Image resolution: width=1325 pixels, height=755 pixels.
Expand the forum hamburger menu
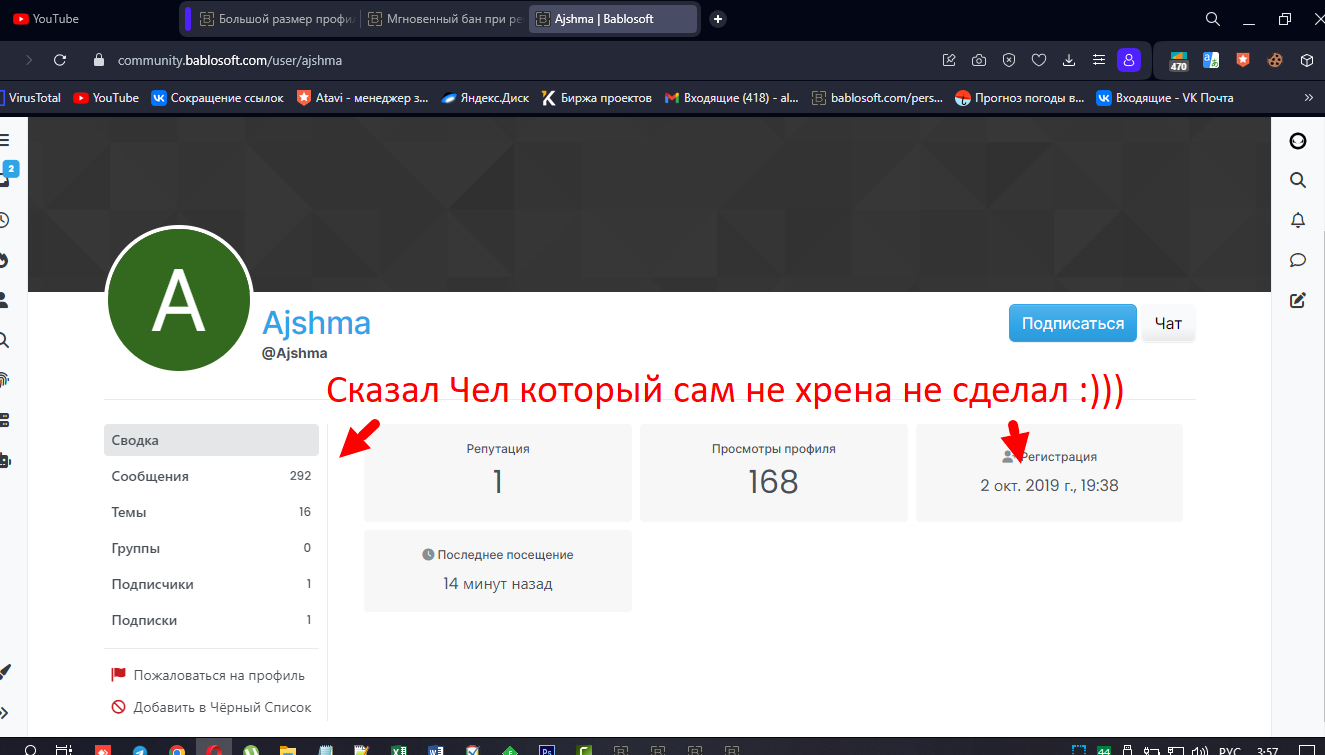[x=6, y=140]
